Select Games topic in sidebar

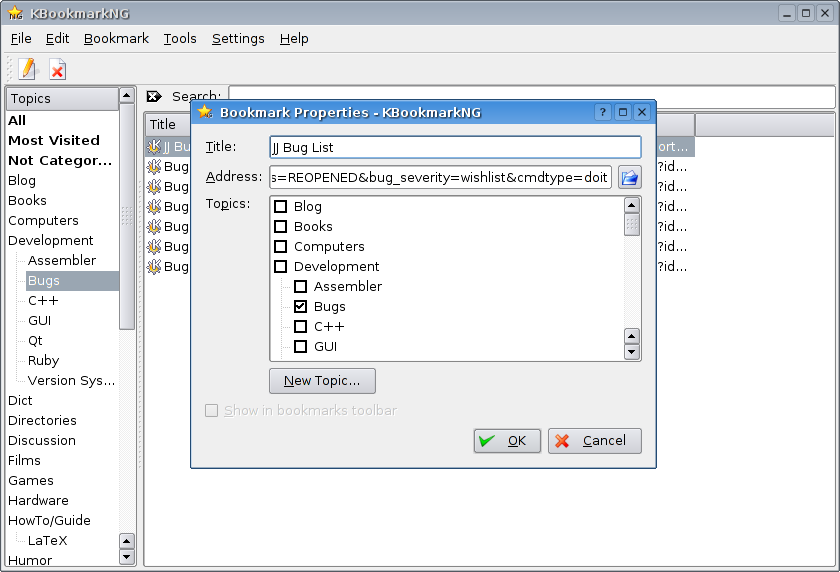click(x=31, y=480)
